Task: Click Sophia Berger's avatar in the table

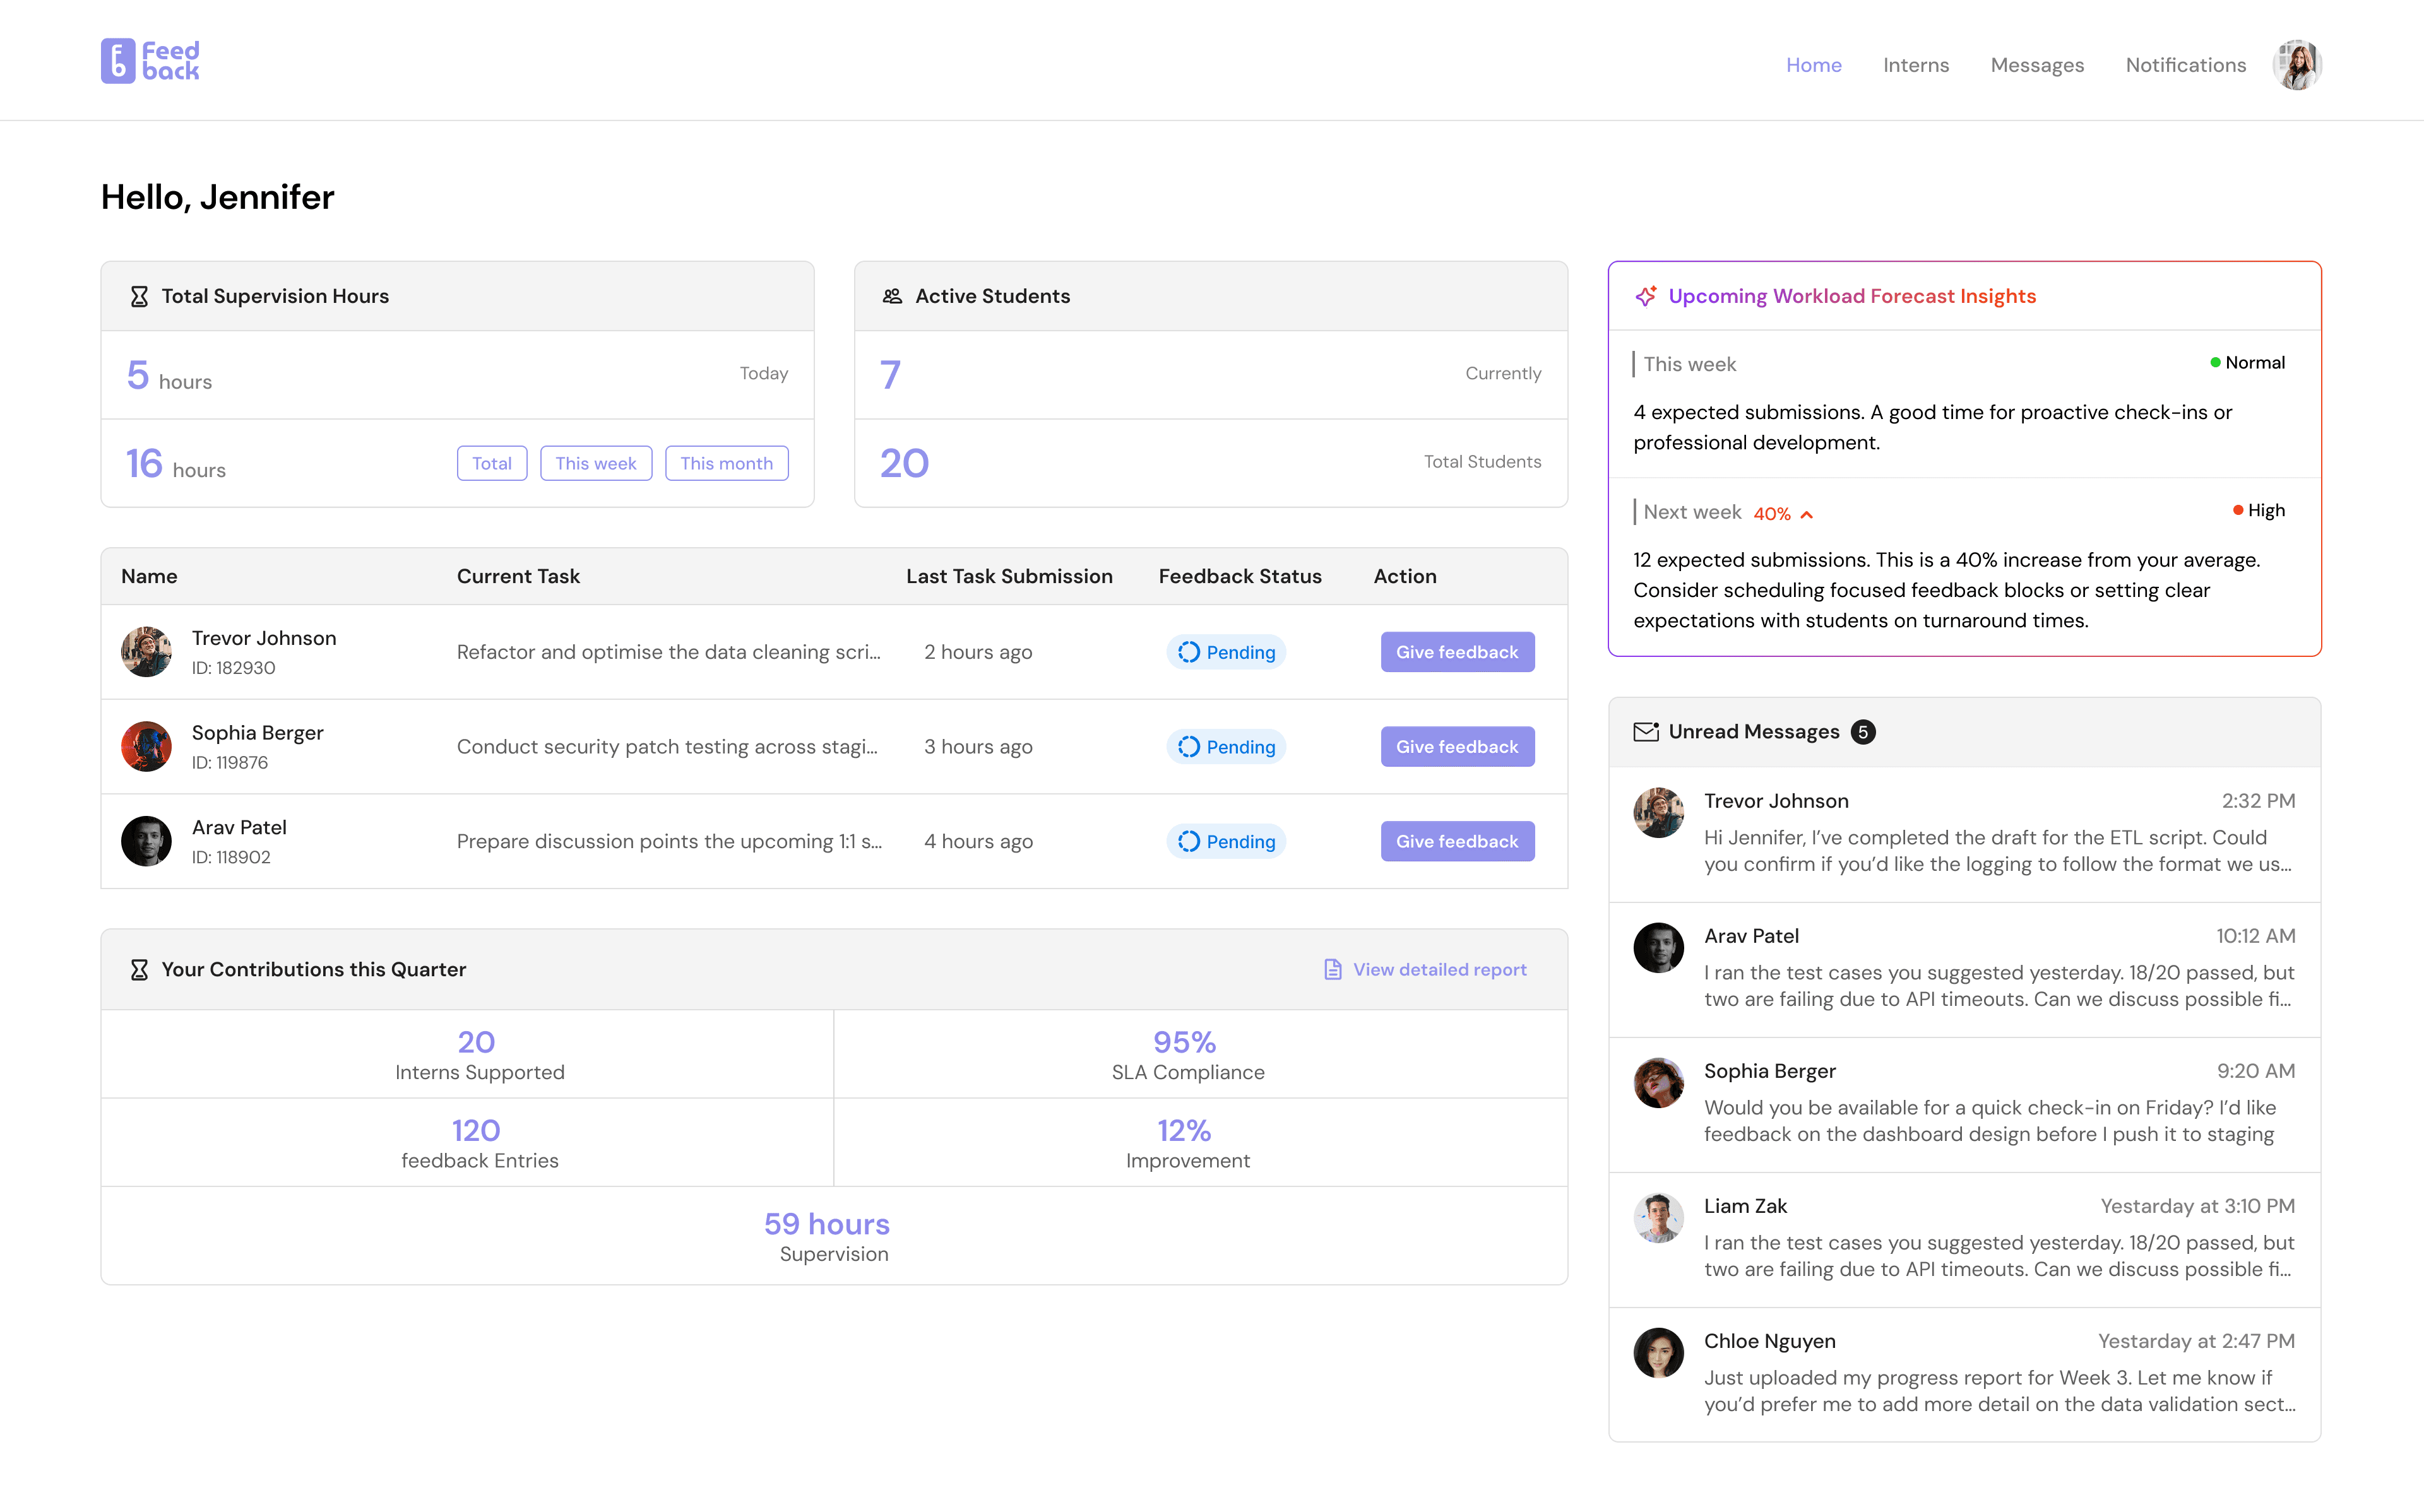Action: [146, 747]
